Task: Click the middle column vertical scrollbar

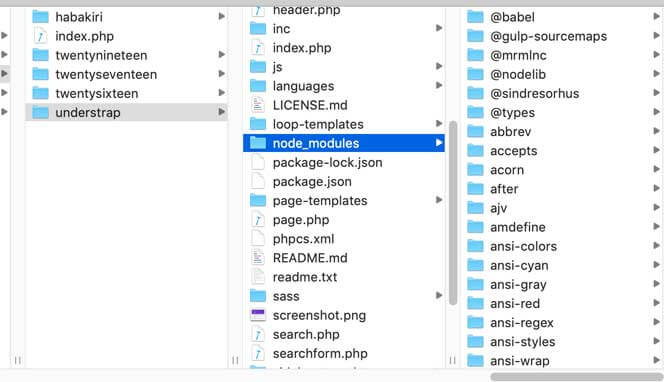Action: pos(453,213)
